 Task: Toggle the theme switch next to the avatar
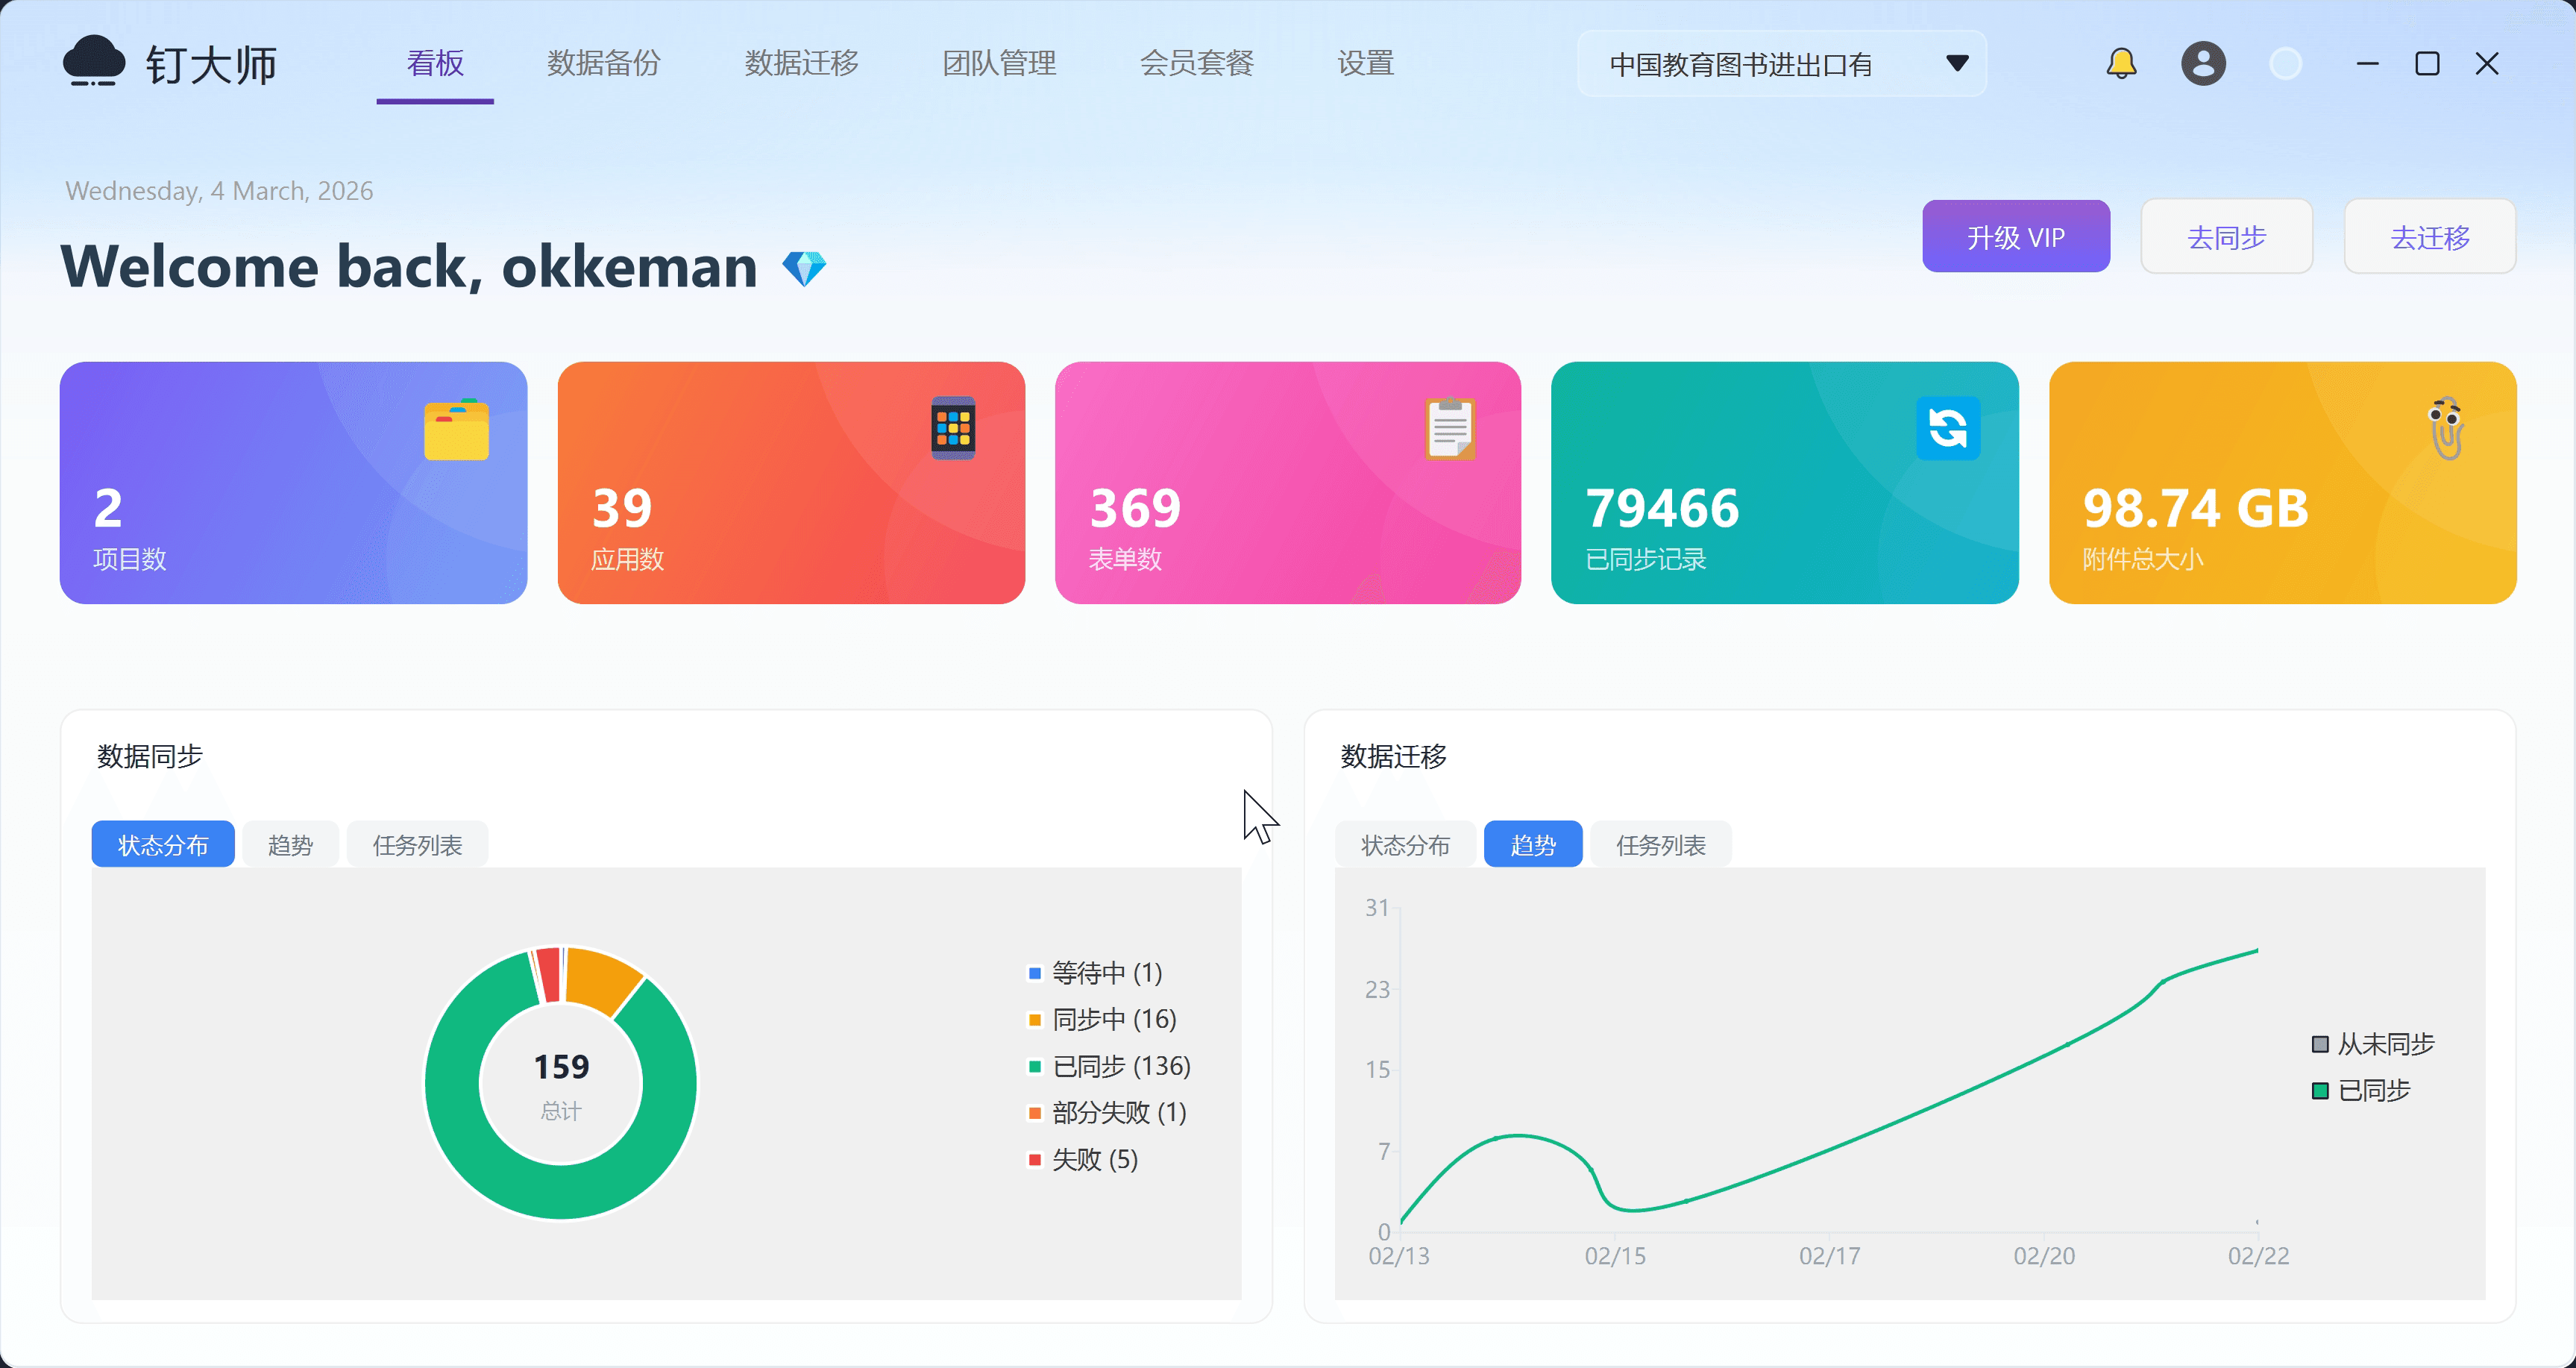tap(2285, 63)
